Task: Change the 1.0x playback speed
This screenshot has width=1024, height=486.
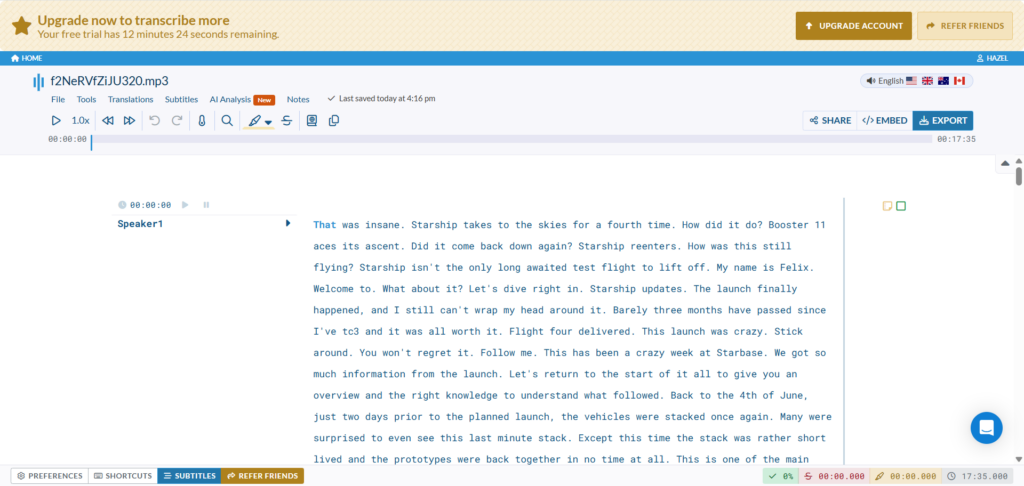Action: 80,121
